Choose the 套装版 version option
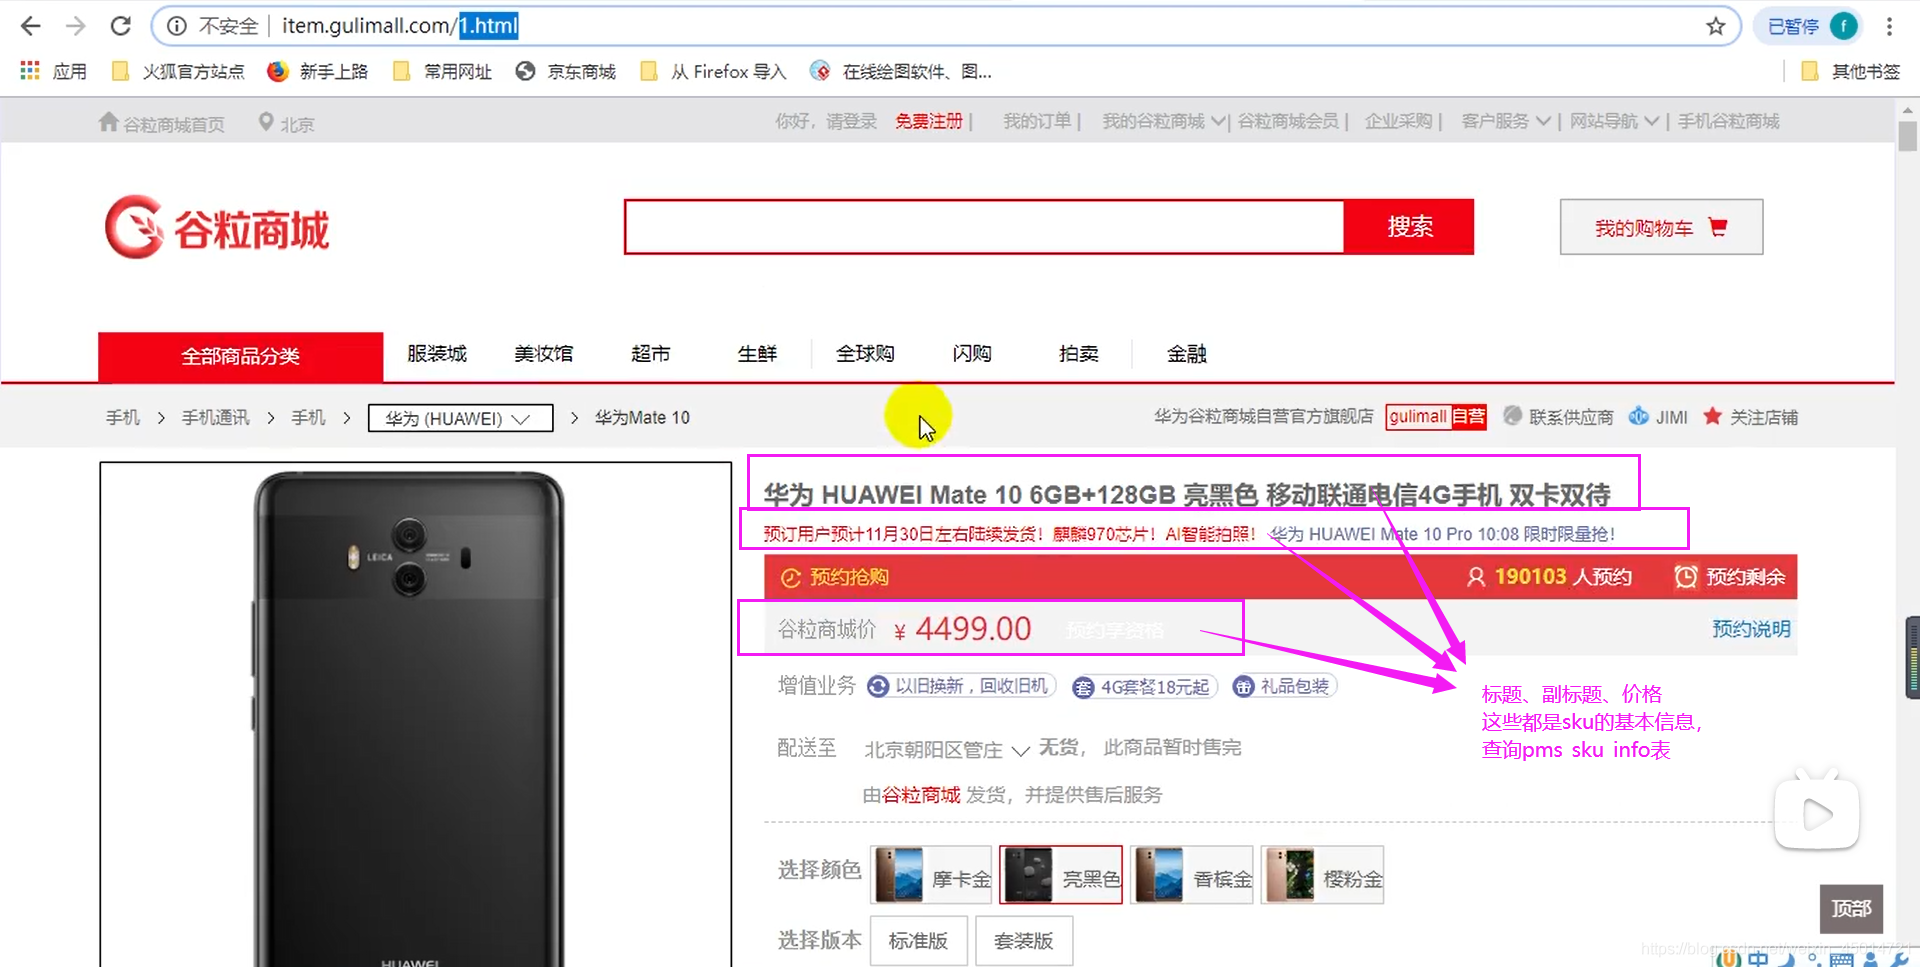The width and height of the screenshot is (1920, 967). (x=1024, y=941)
